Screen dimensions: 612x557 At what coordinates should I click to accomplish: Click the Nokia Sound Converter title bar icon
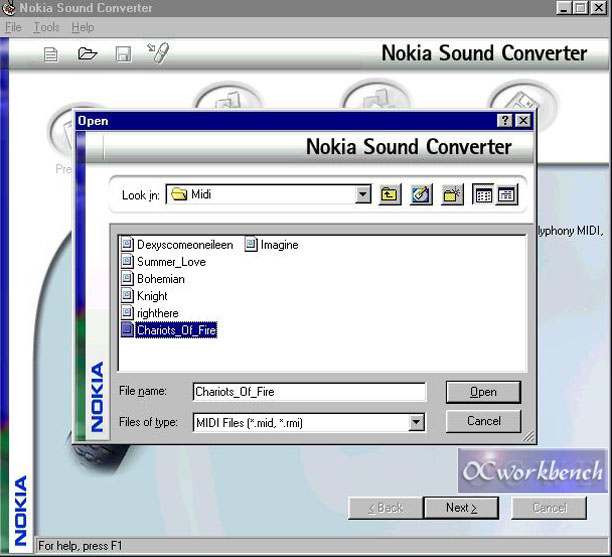[x=9, y=7]
